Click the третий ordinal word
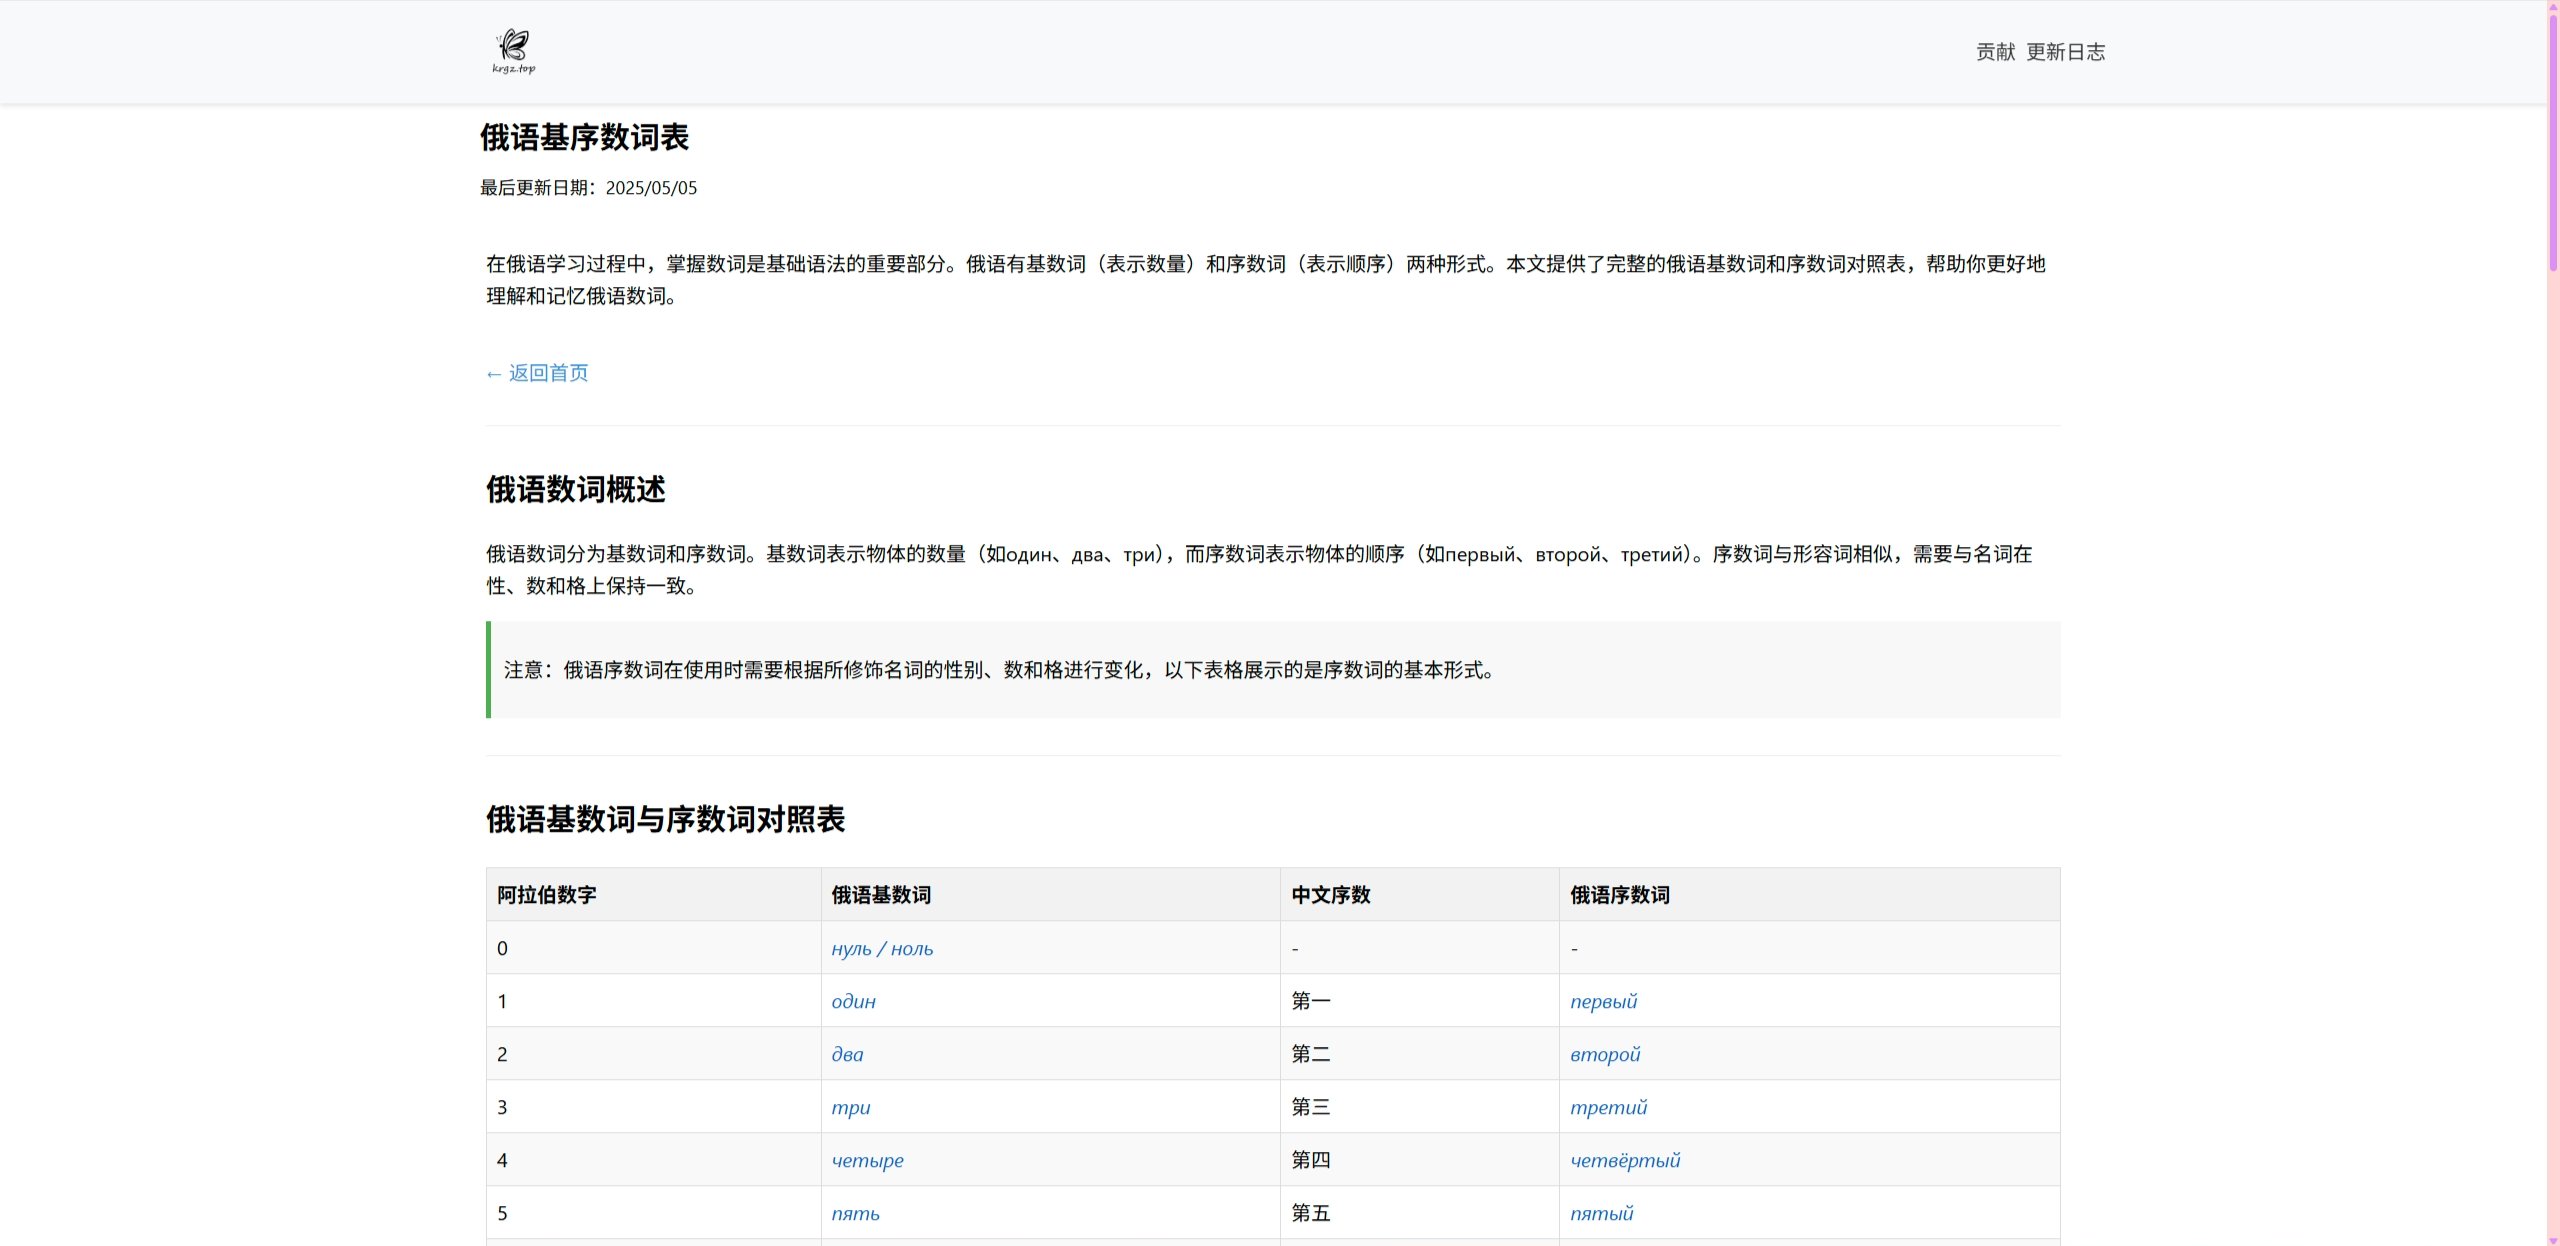The width and height of the screenshot is (2560, 1246). pos(1609,1107)
